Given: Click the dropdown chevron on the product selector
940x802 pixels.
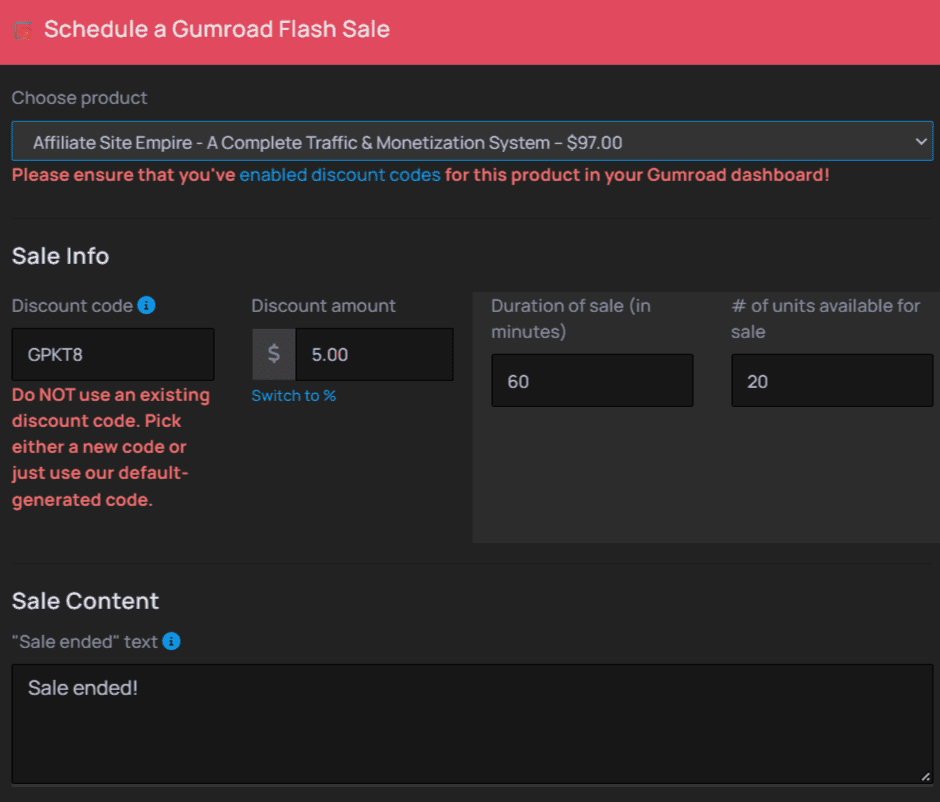Looking at the screenshot, I should [920, 141].
